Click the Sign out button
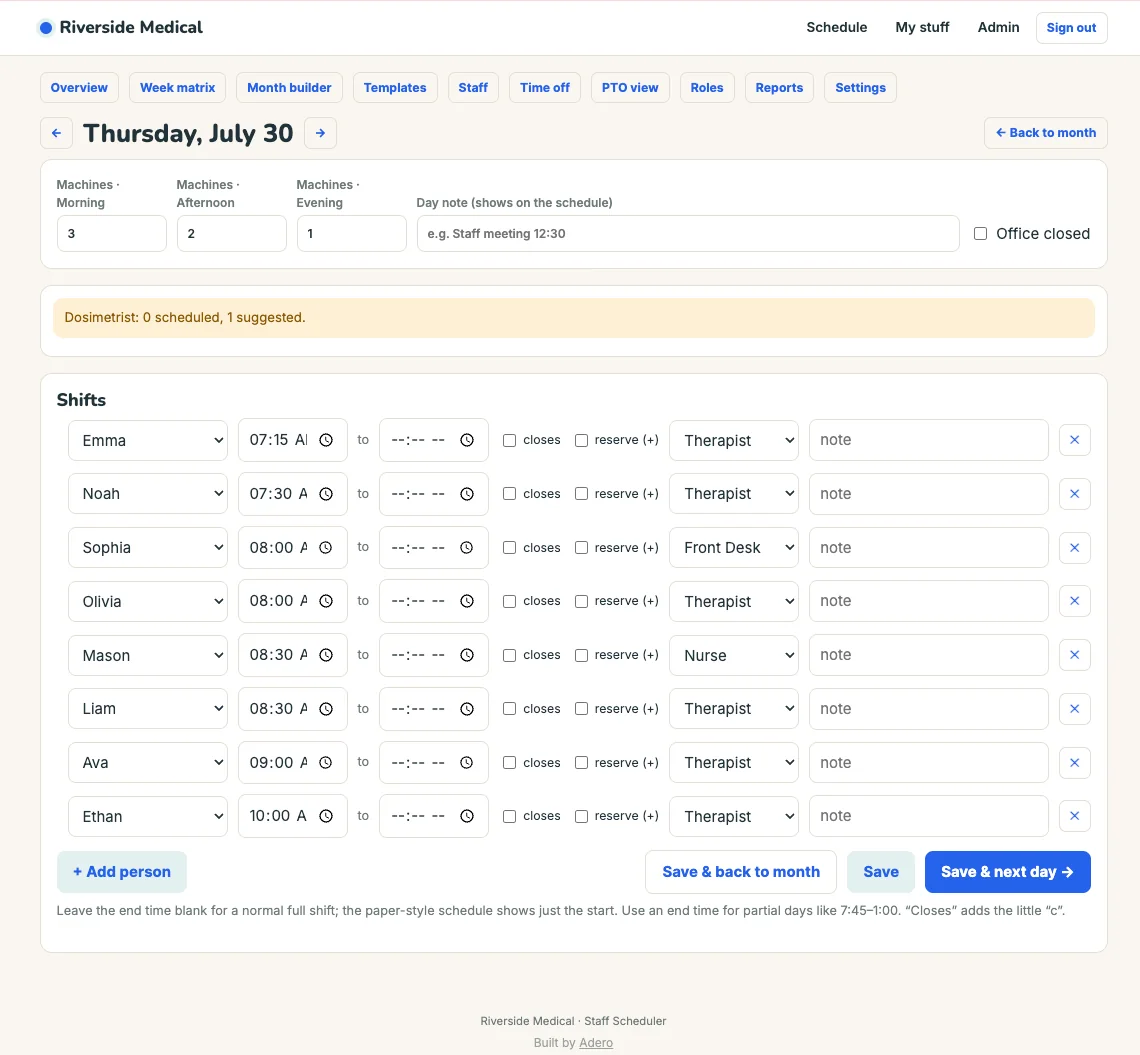1140x1055 pixels. point(1071,28)
